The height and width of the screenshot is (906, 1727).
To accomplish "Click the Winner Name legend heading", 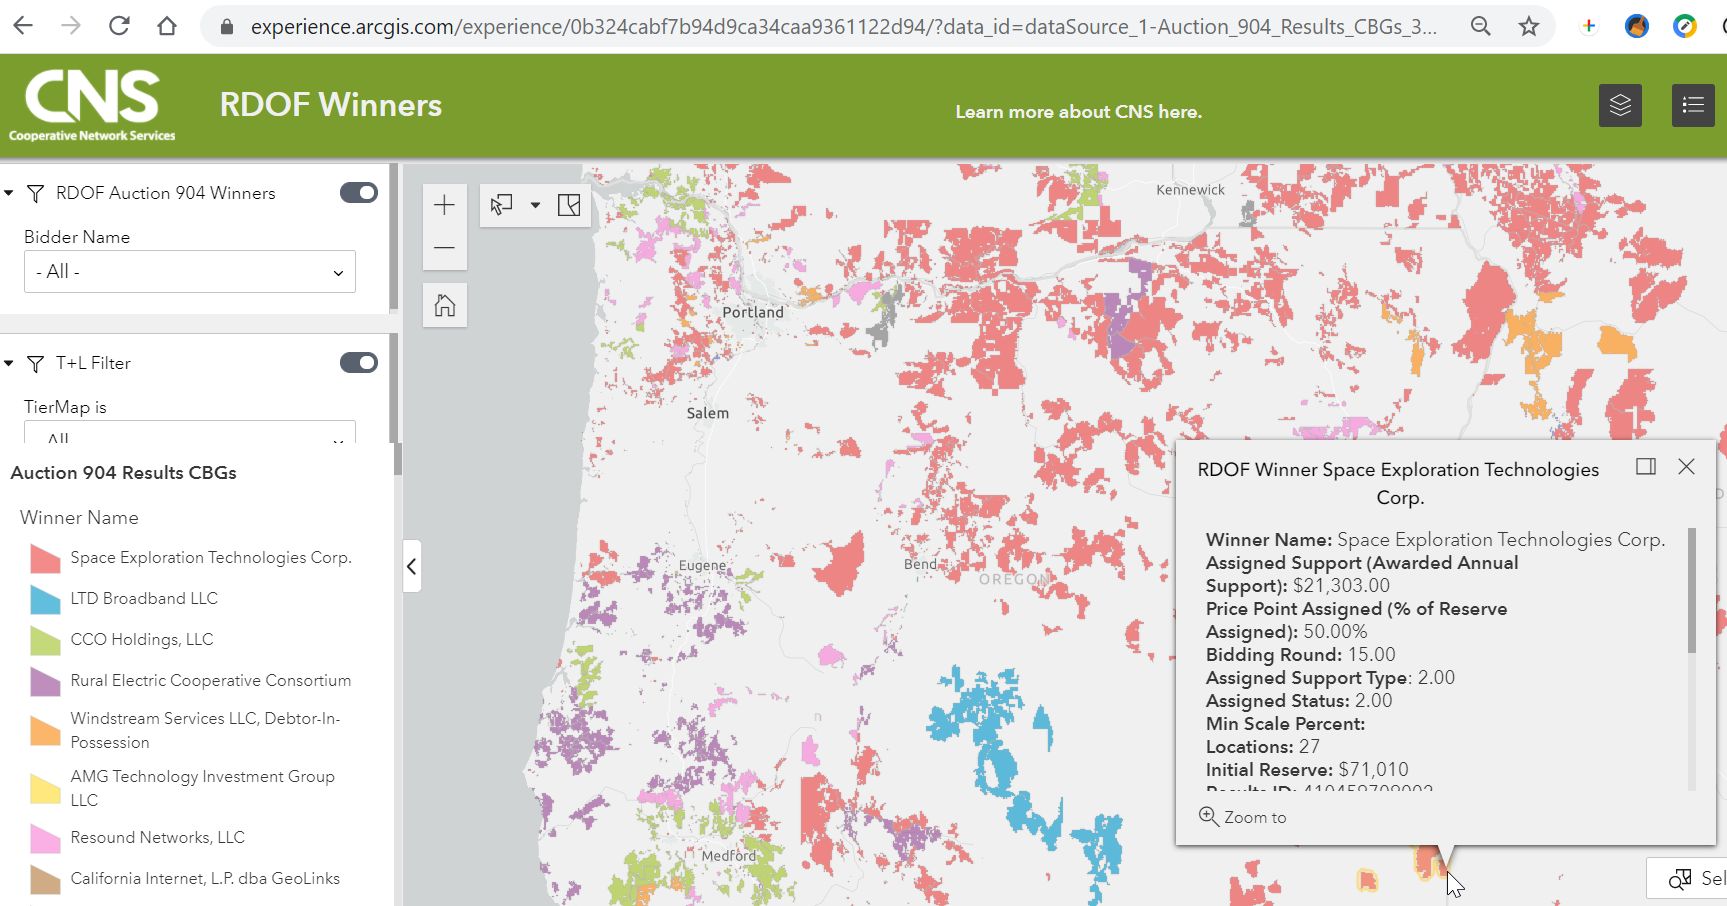I will click(x=79, y=518).
